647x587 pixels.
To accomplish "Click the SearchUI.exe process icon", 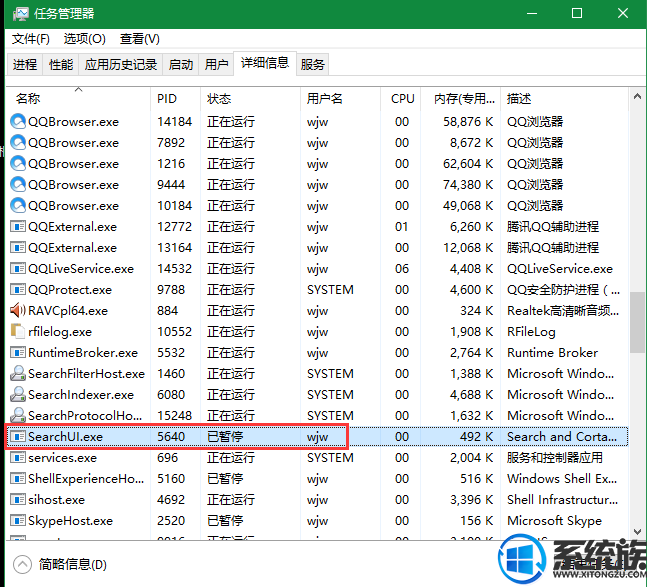I will 18,436.
